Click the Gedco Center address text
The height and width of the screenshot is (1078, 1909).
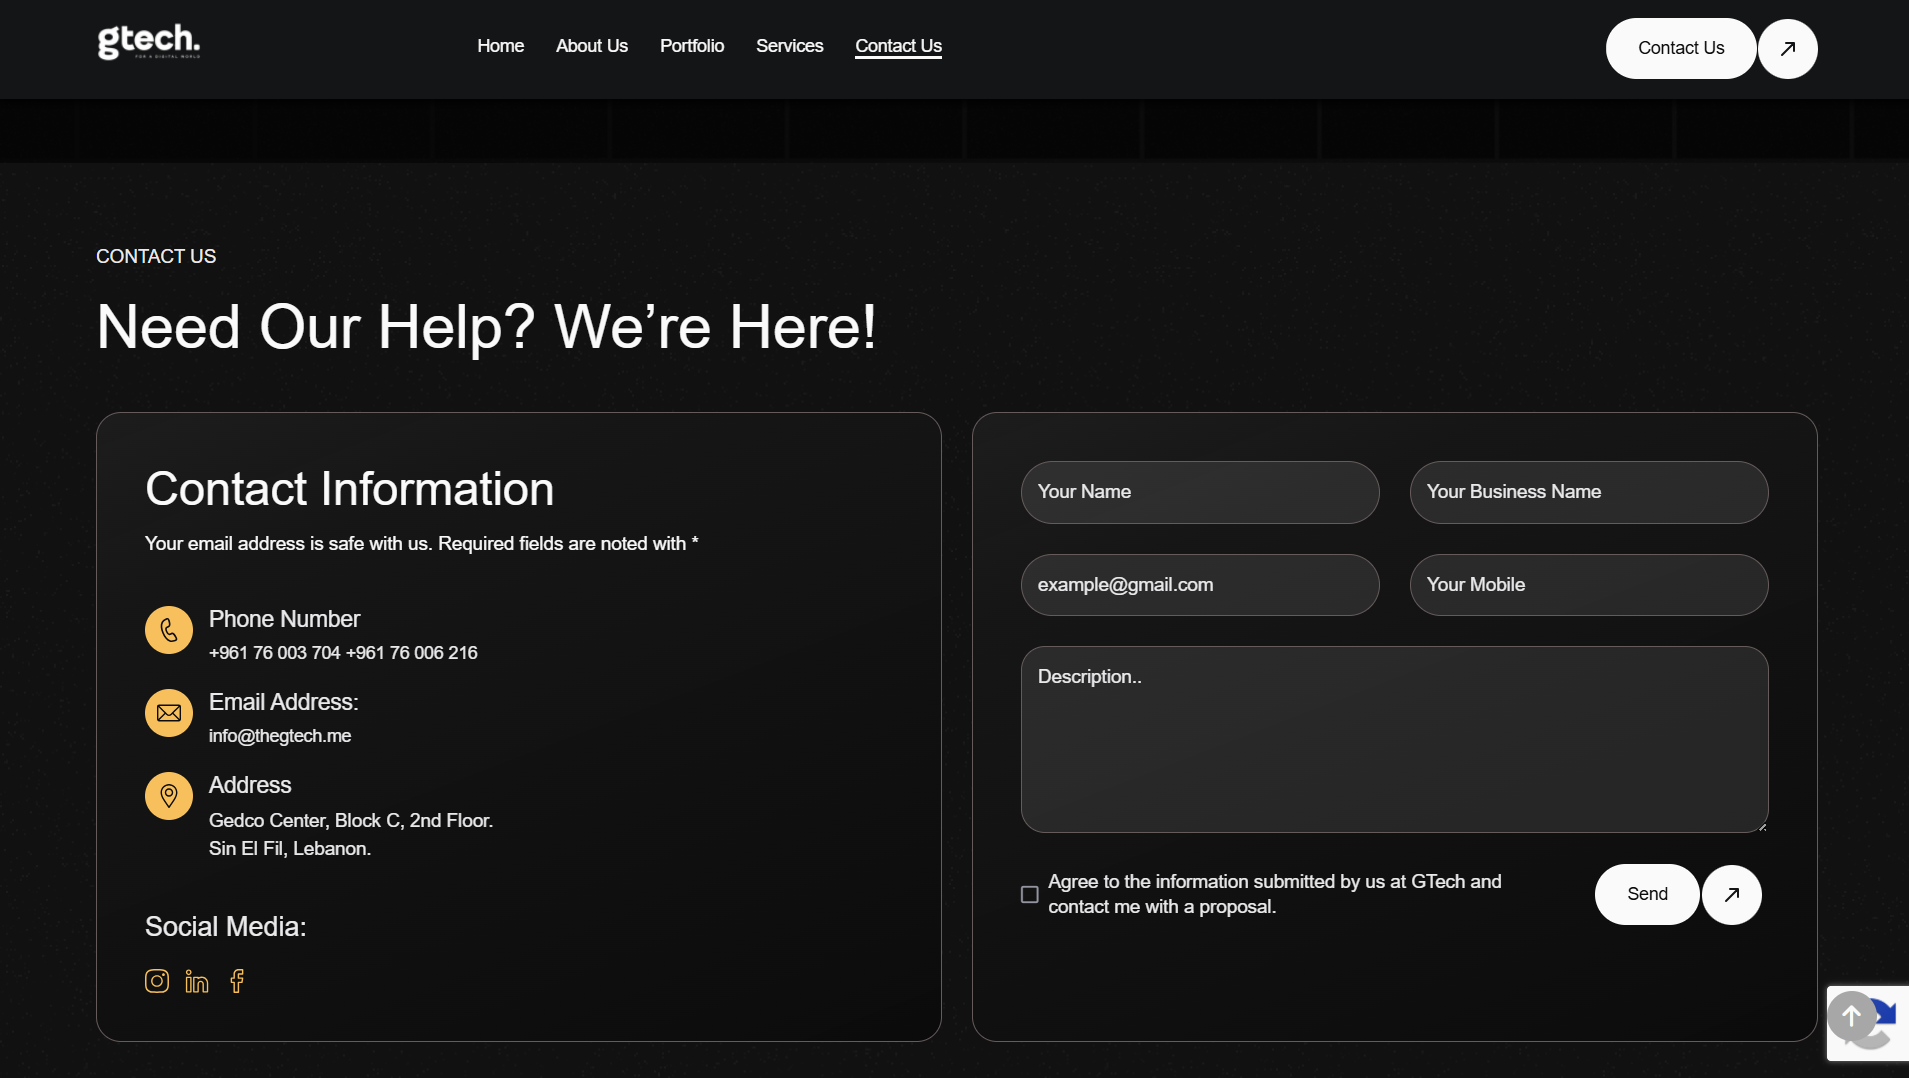(351, 834)
